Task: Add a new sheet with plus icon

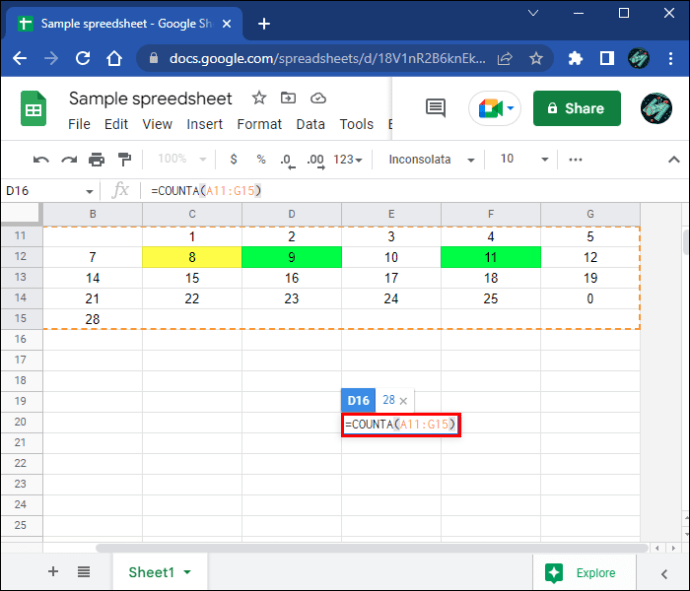Action: (53, 571)
